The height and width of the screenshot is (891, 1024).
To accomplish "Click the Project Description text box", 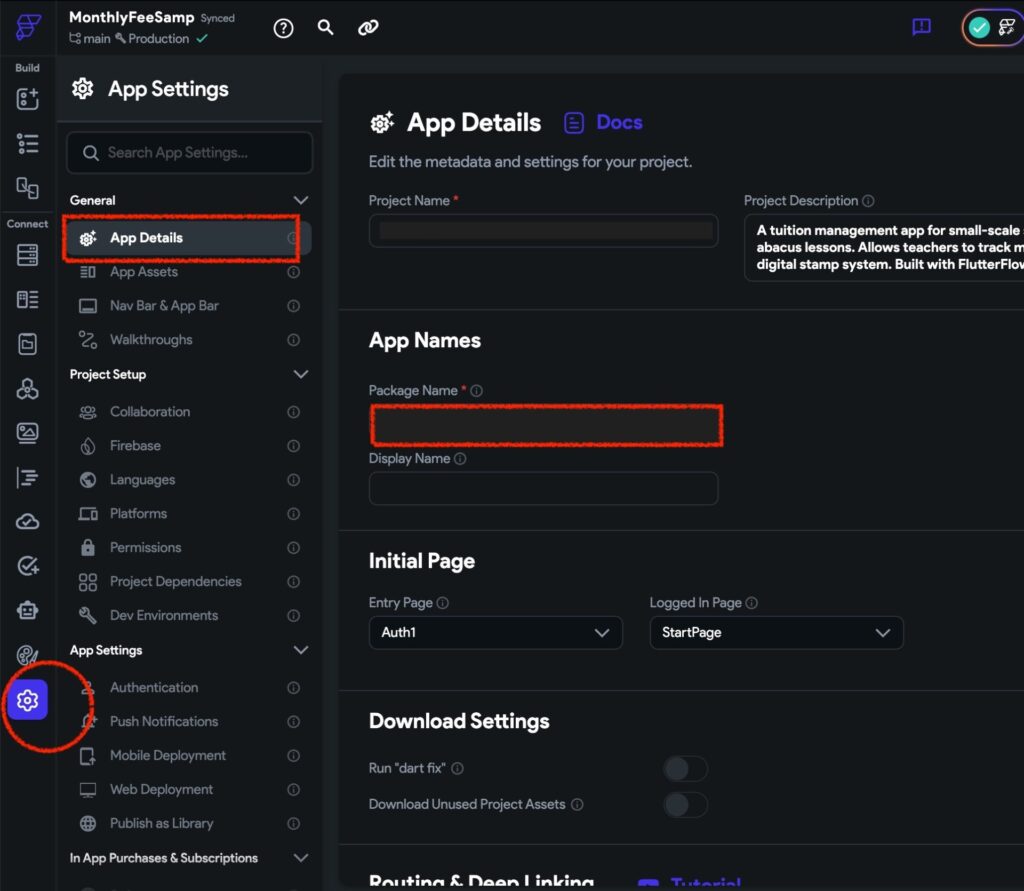I will (x=884, y=248).
